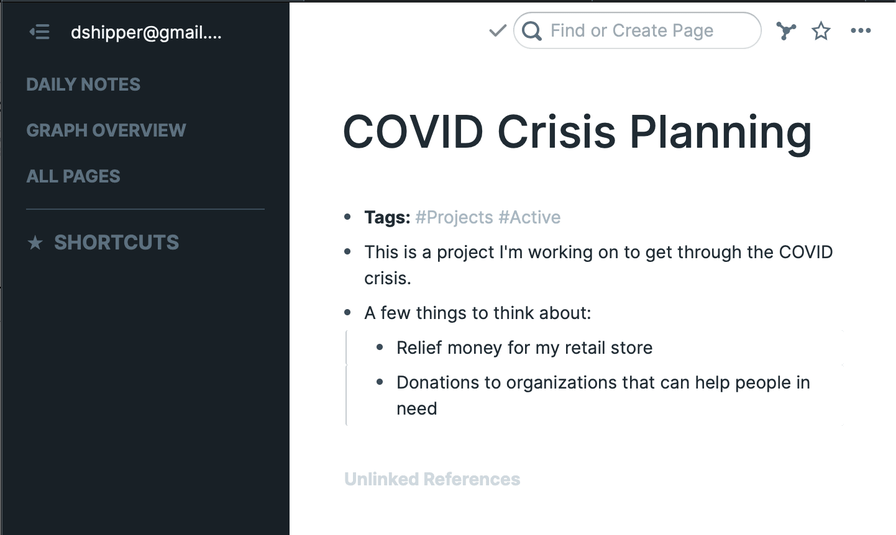Click the bullet next to the Tags block
This screenshot has width=896, height=535.
(347, 217)
